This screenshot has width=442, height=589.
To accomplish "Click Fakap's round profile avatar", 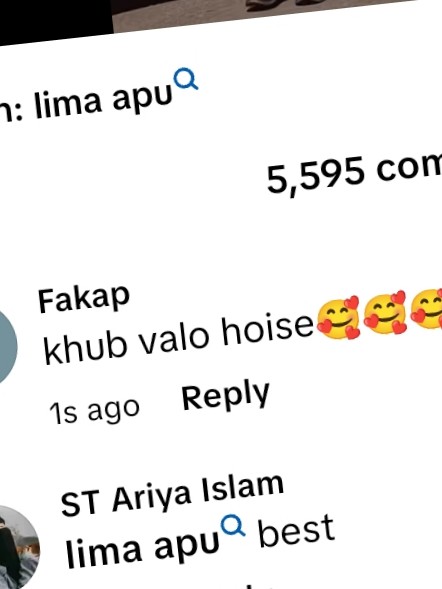I will (4, 344).
